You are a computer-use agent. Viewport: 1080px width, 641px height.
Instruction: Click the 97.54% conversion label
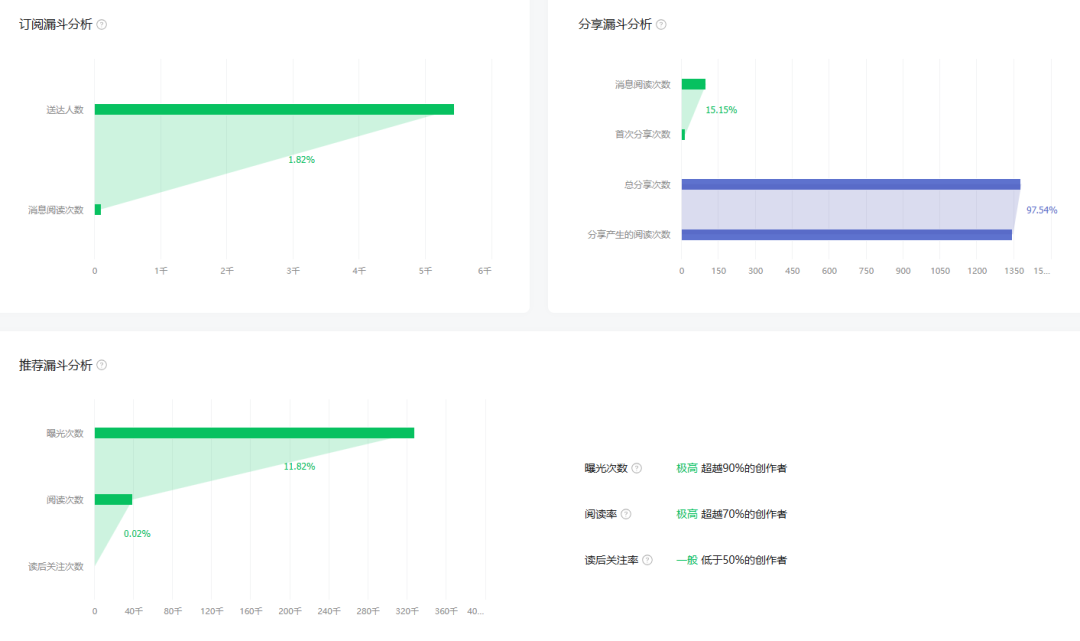click(1041, 210)
